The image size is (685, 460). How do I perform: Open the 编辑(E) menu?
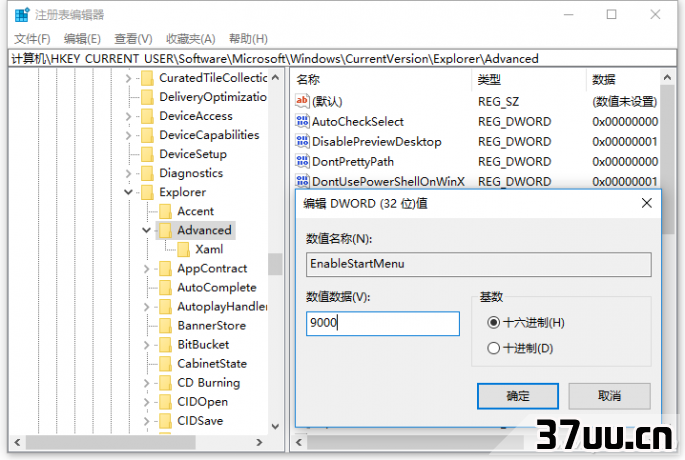(82, 39)
